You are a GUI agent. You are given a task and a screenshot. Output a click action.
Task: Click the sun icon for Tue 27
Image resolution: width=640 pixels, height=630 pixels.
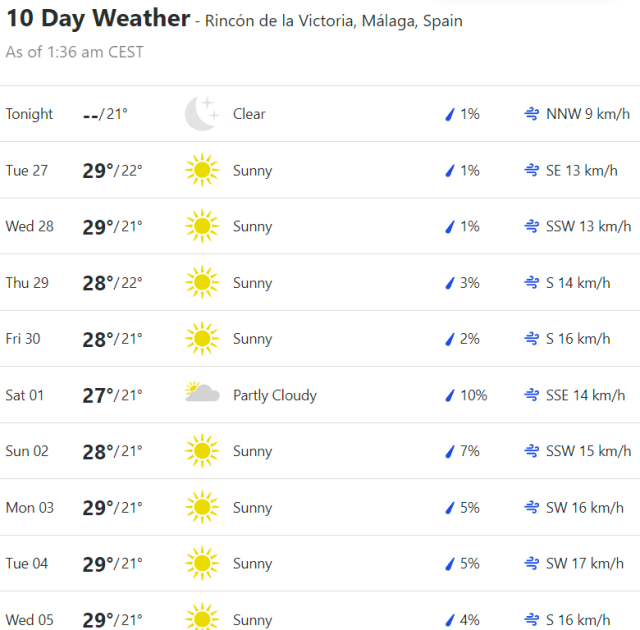202,171
